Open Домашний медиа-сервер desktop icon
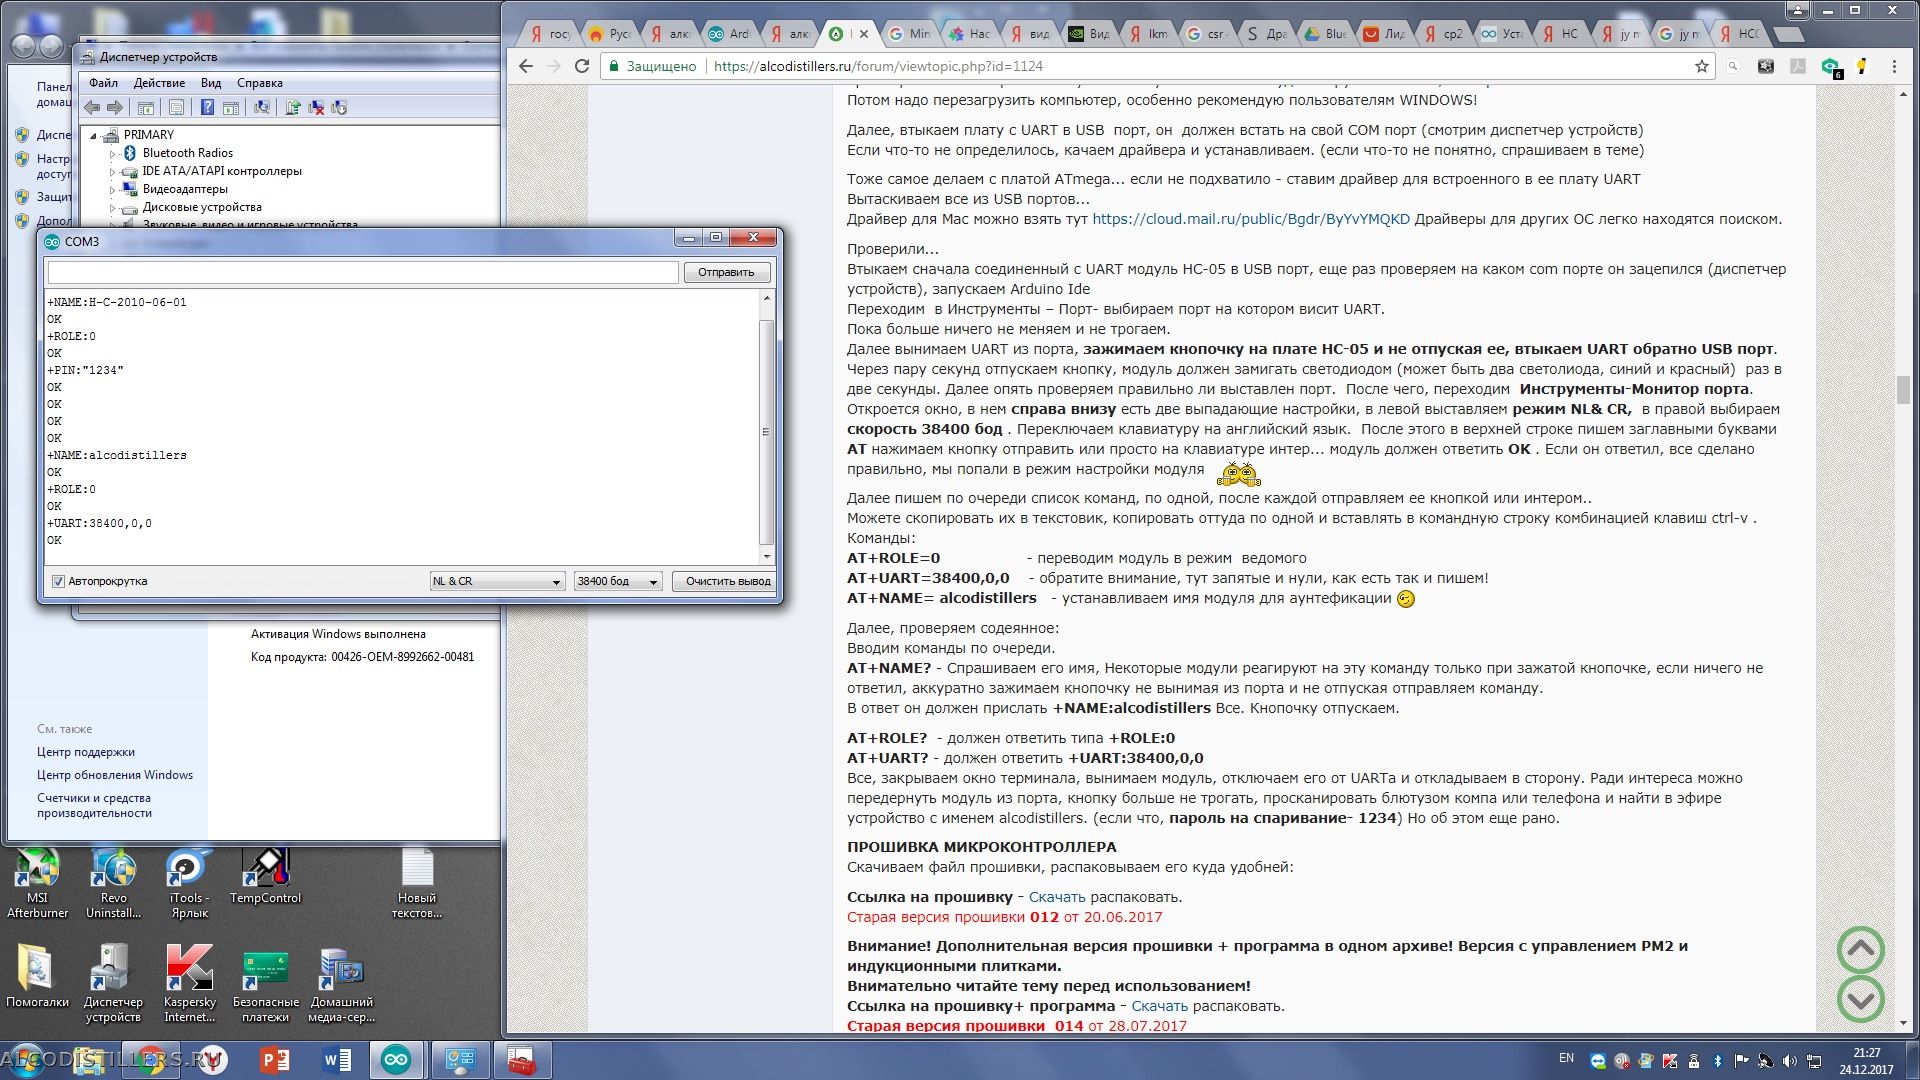1920x1080 pixels. [341, 984]
